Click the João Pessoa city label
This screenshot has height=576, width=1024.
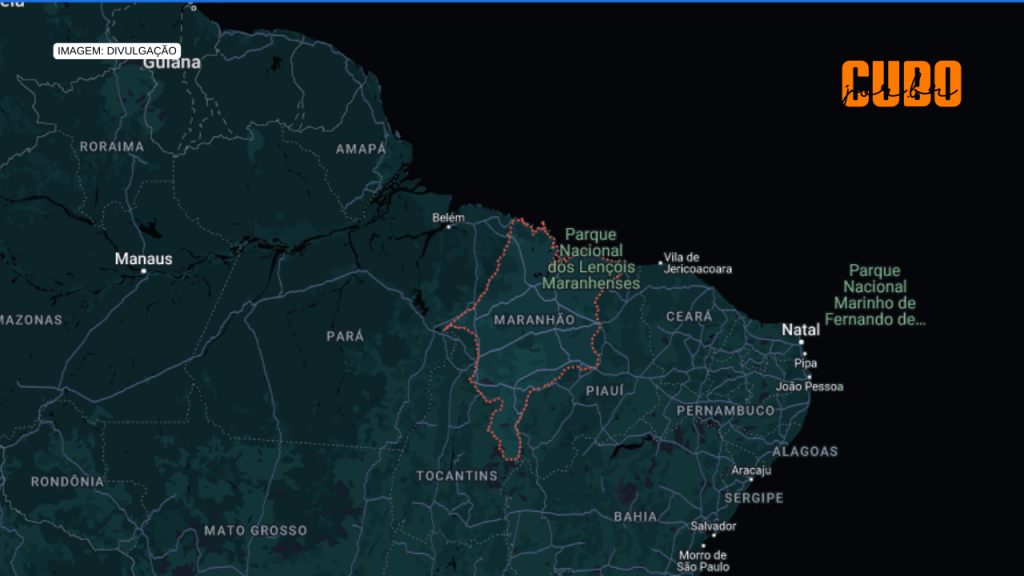point(811,384)
